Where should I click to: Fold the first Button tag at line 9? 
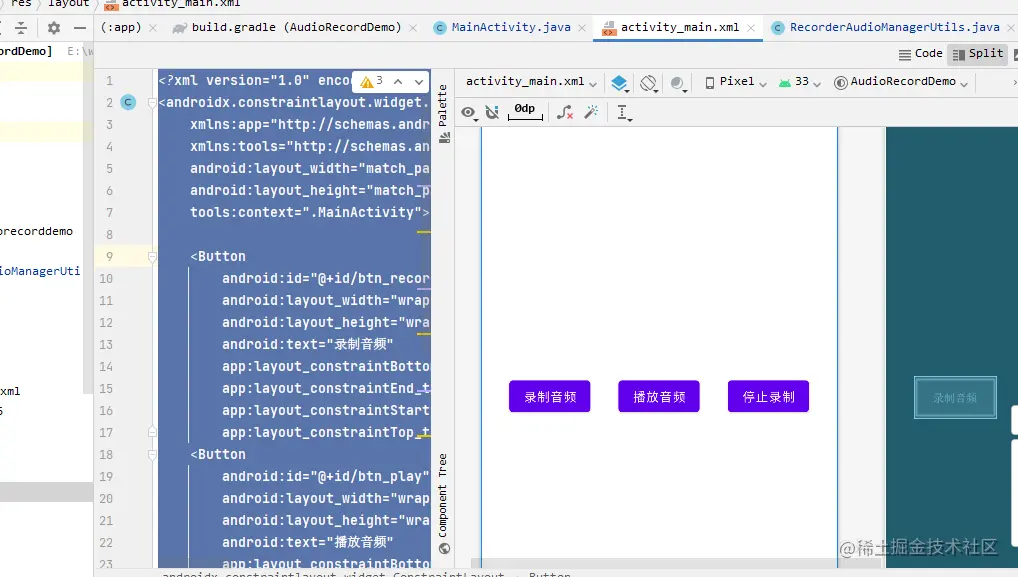(152, 257)
